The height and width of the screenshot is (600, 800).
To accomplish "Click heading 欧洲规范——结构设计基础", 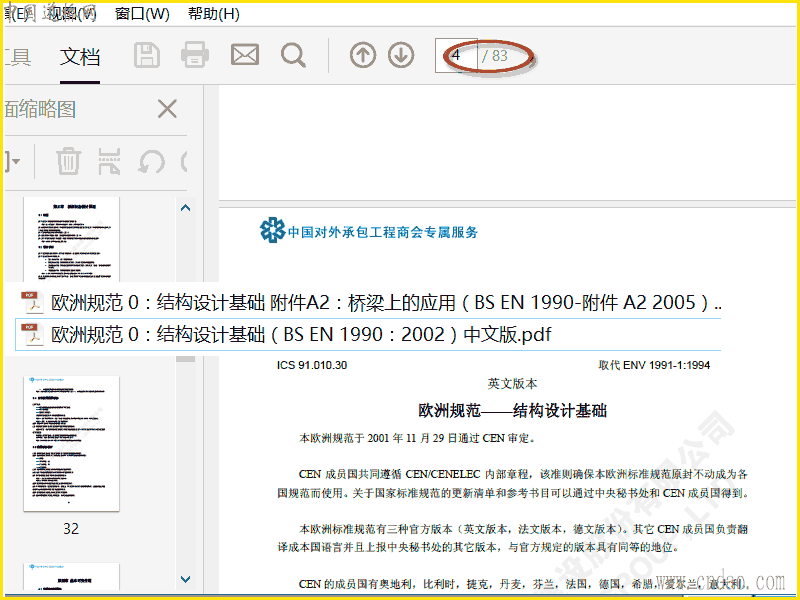I will click(512, 411).
